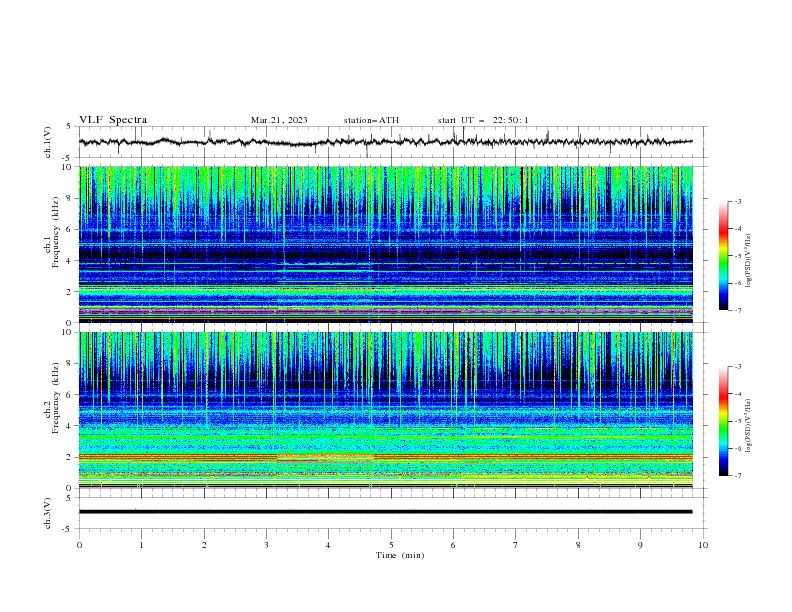This screenshot has height=612, width=792.
Task: Click the time axis "7" tick label
Action: [x=516, y=545]
